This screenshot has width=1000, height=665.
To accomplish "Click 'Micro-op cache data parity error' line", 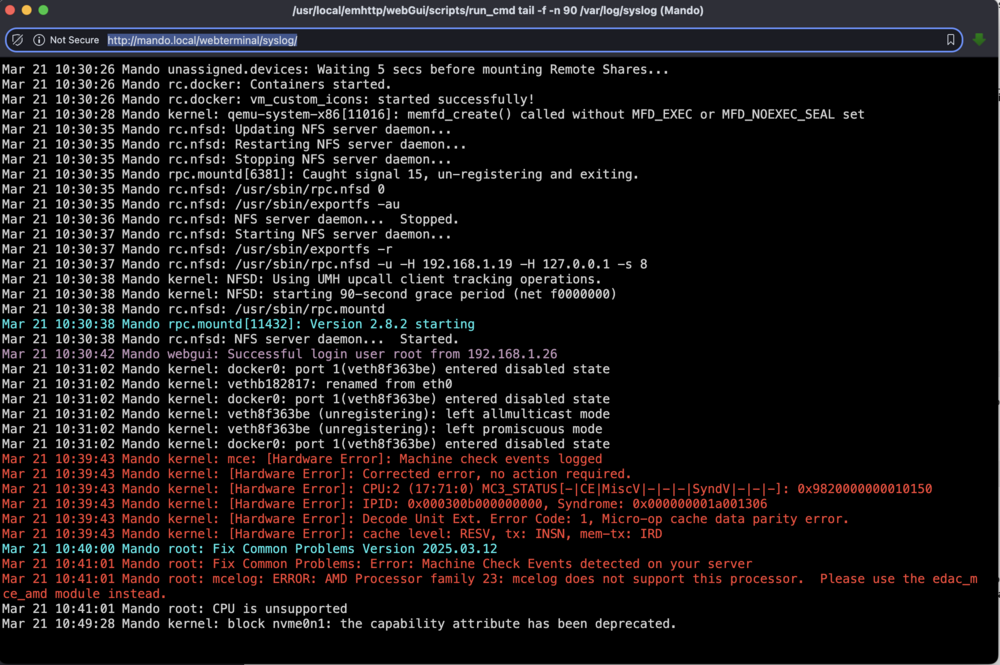I will tap(425, 519).
